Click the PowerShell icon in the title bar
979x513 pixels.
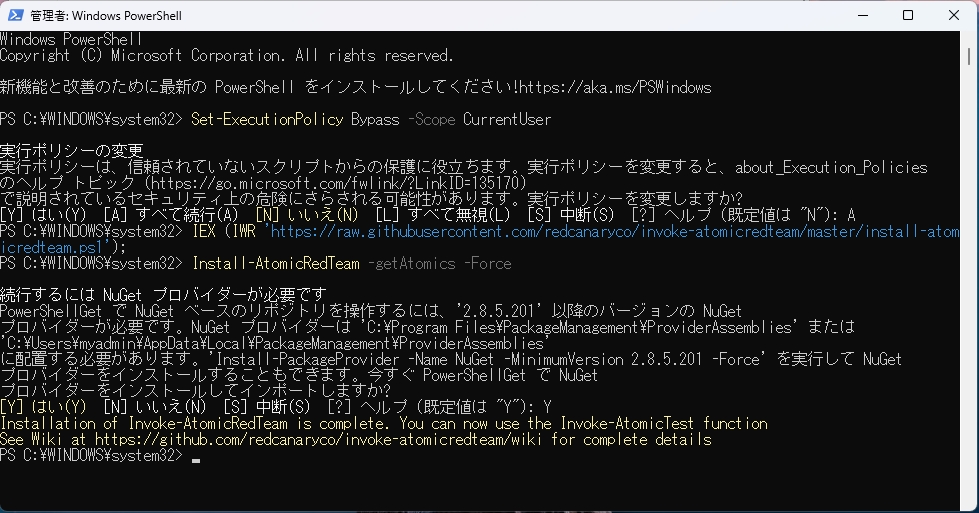click(x=14, y=15)
